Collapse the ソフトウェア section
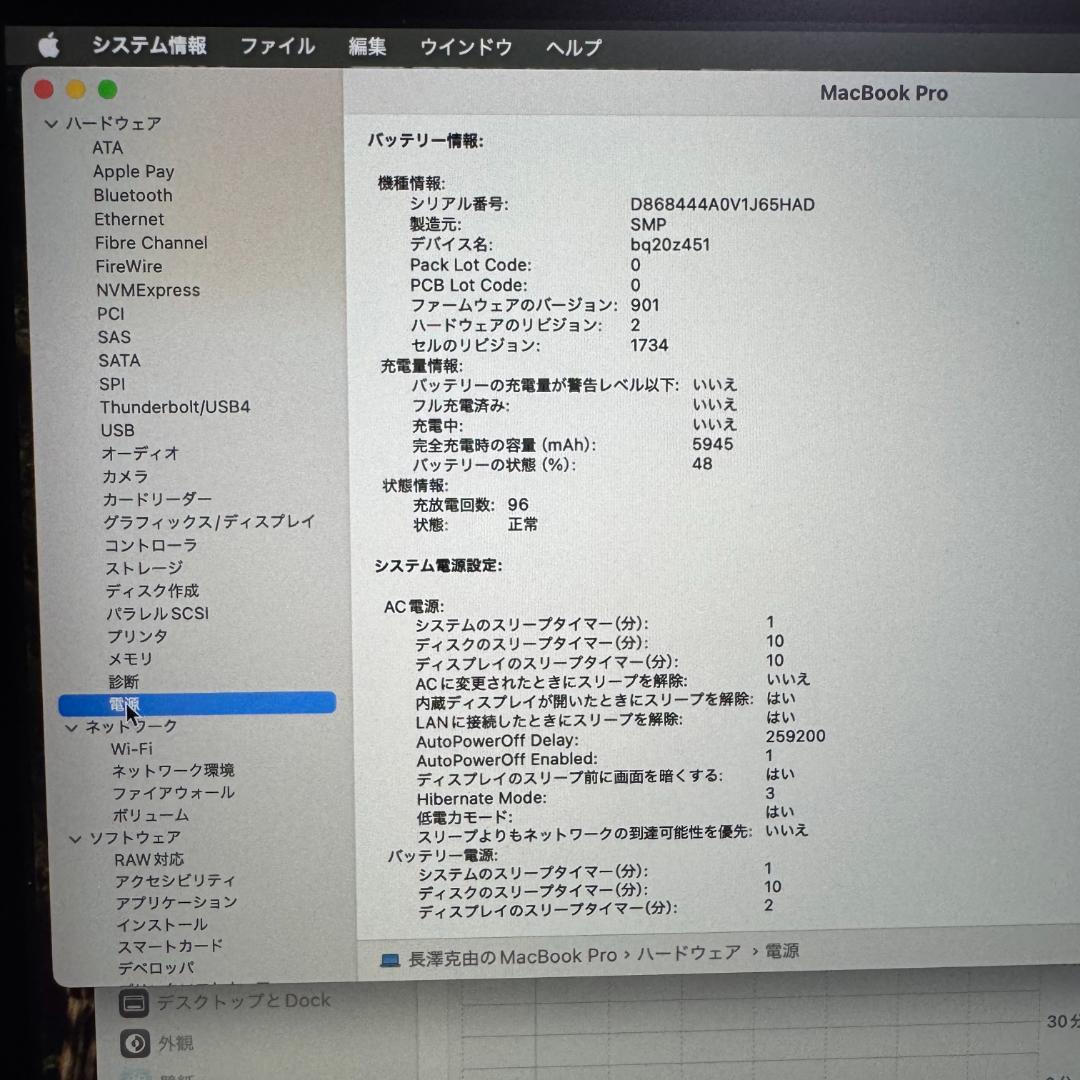This screenshot has height=1080, width=1080. pyautogui.click(x=75, y=837)
